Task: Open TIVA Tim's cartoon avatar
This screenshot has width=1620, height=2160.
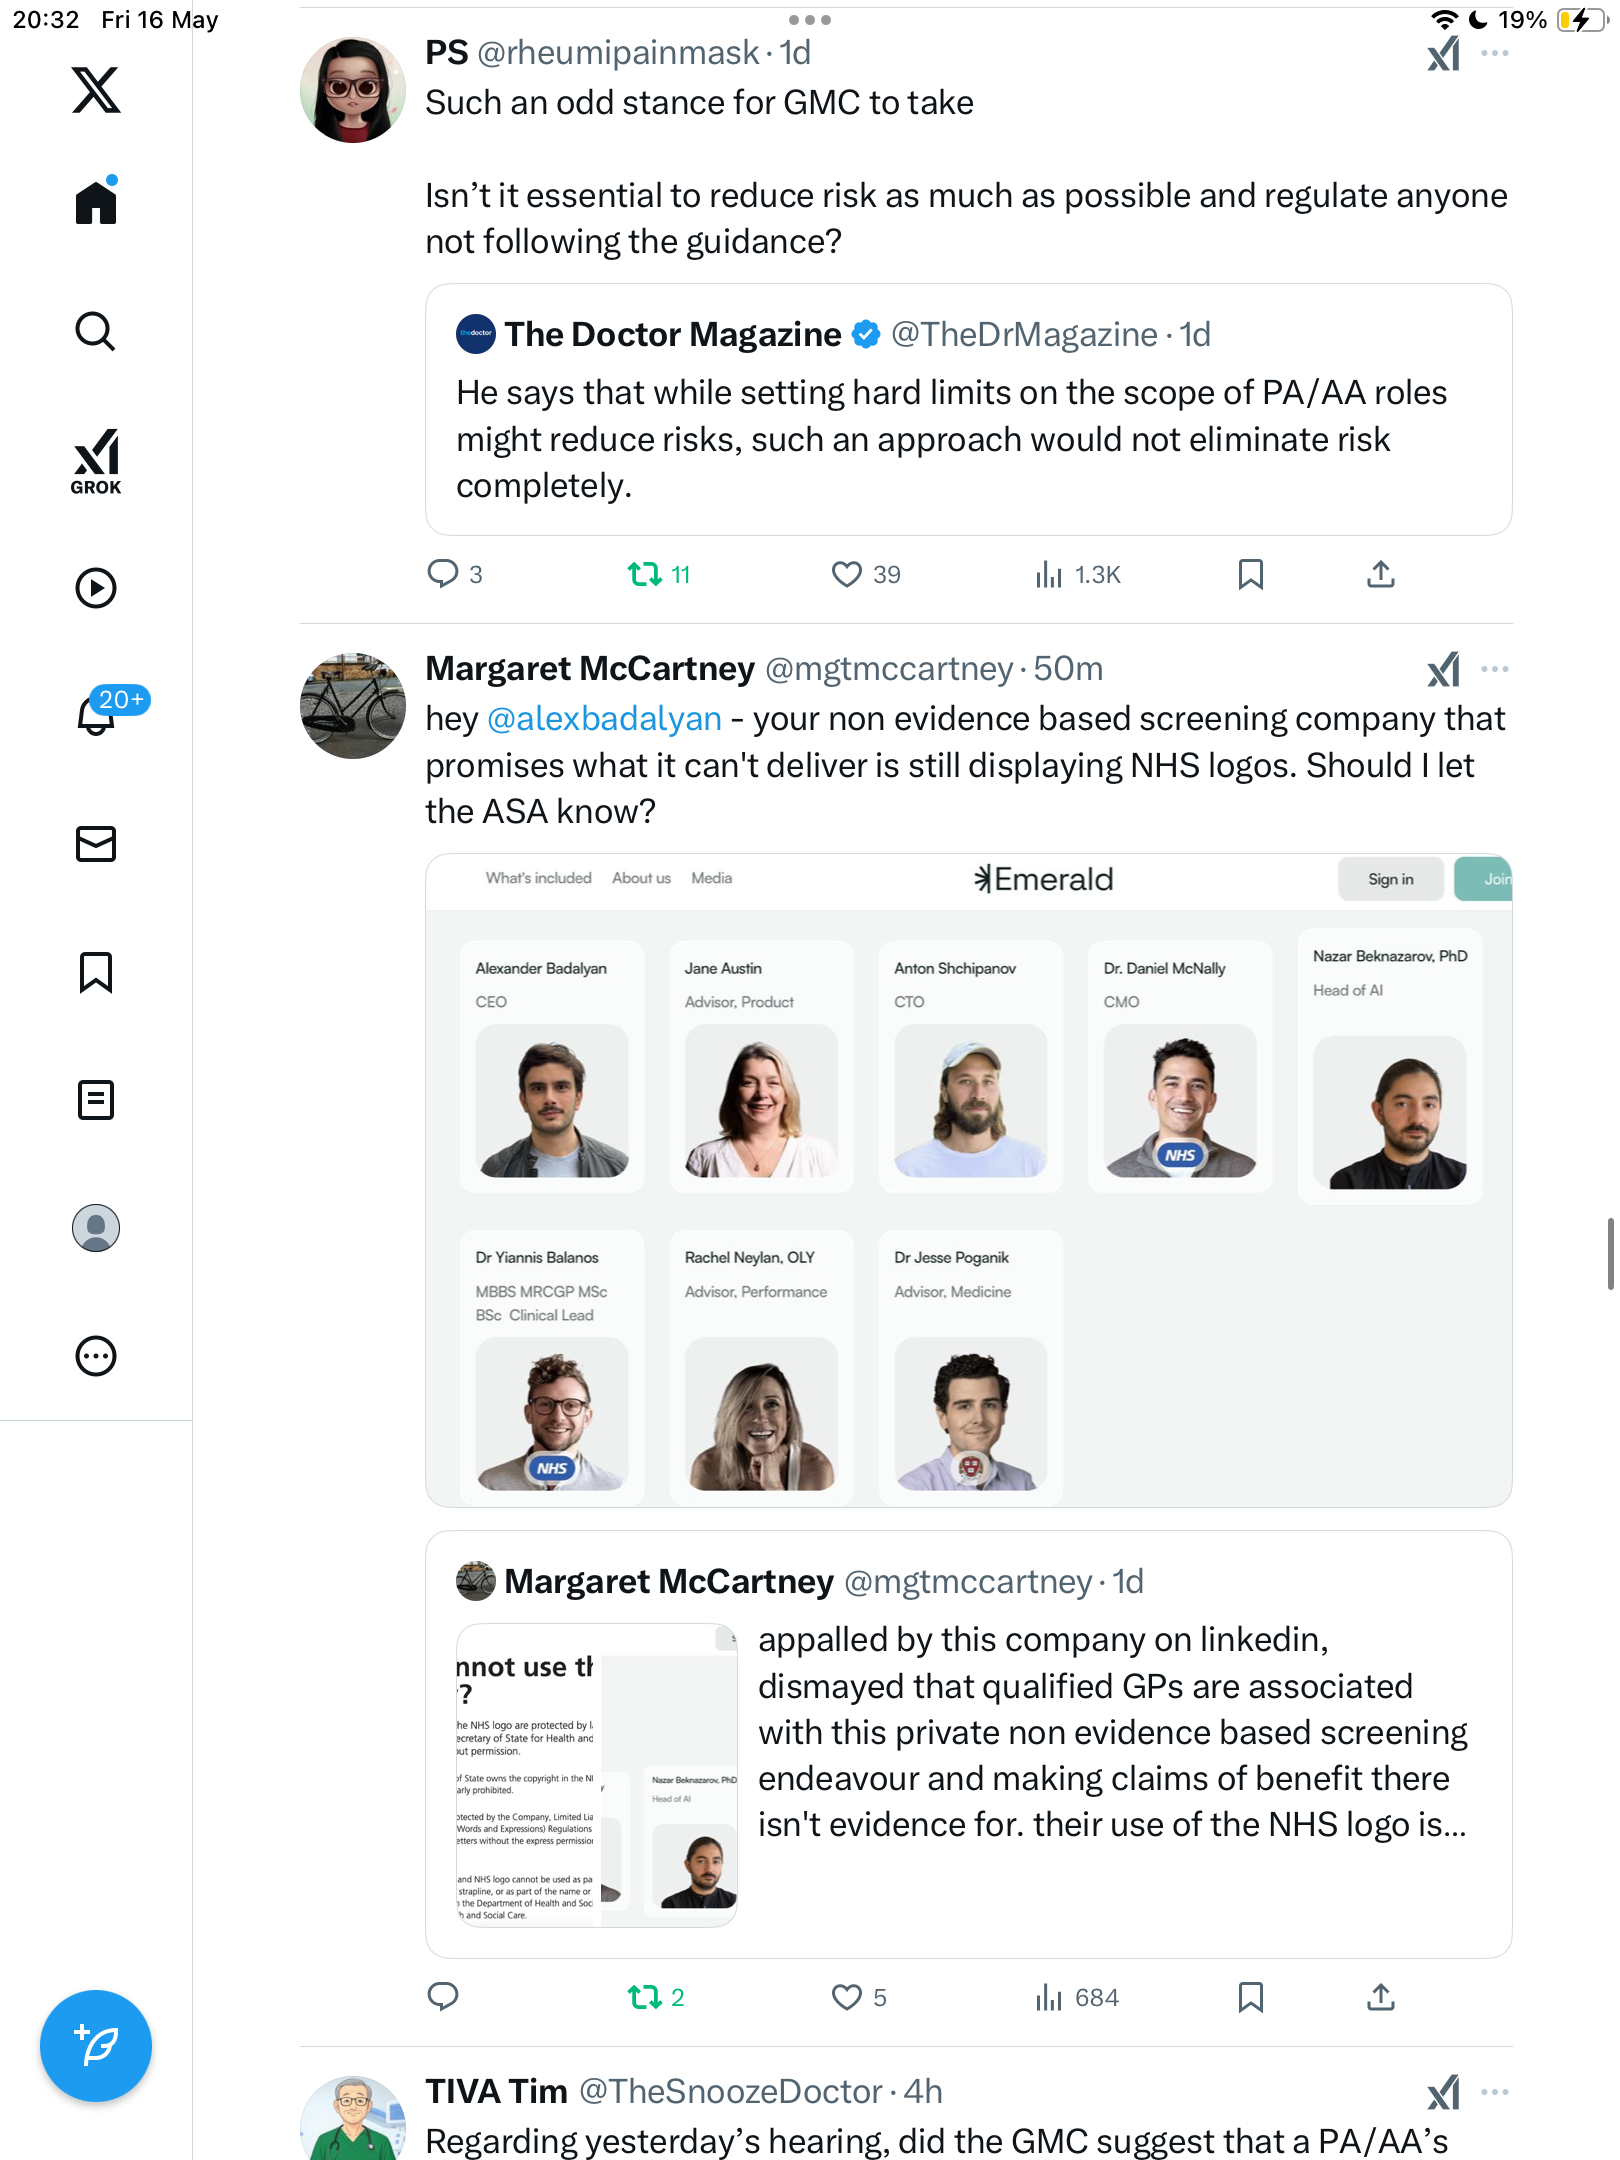Action: pos(353,2118)
